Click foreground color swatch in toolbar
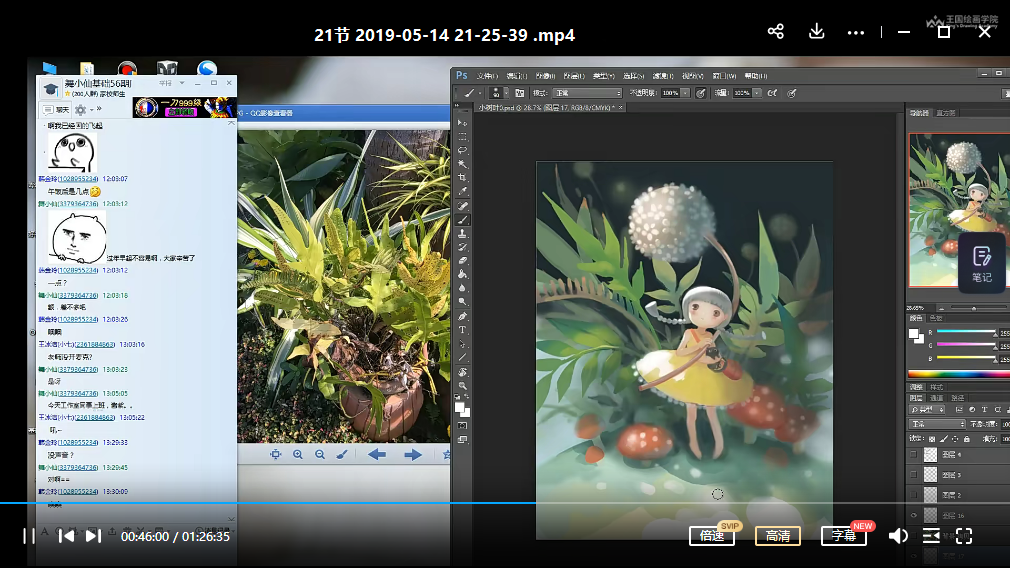 click(x=460, y=408)
